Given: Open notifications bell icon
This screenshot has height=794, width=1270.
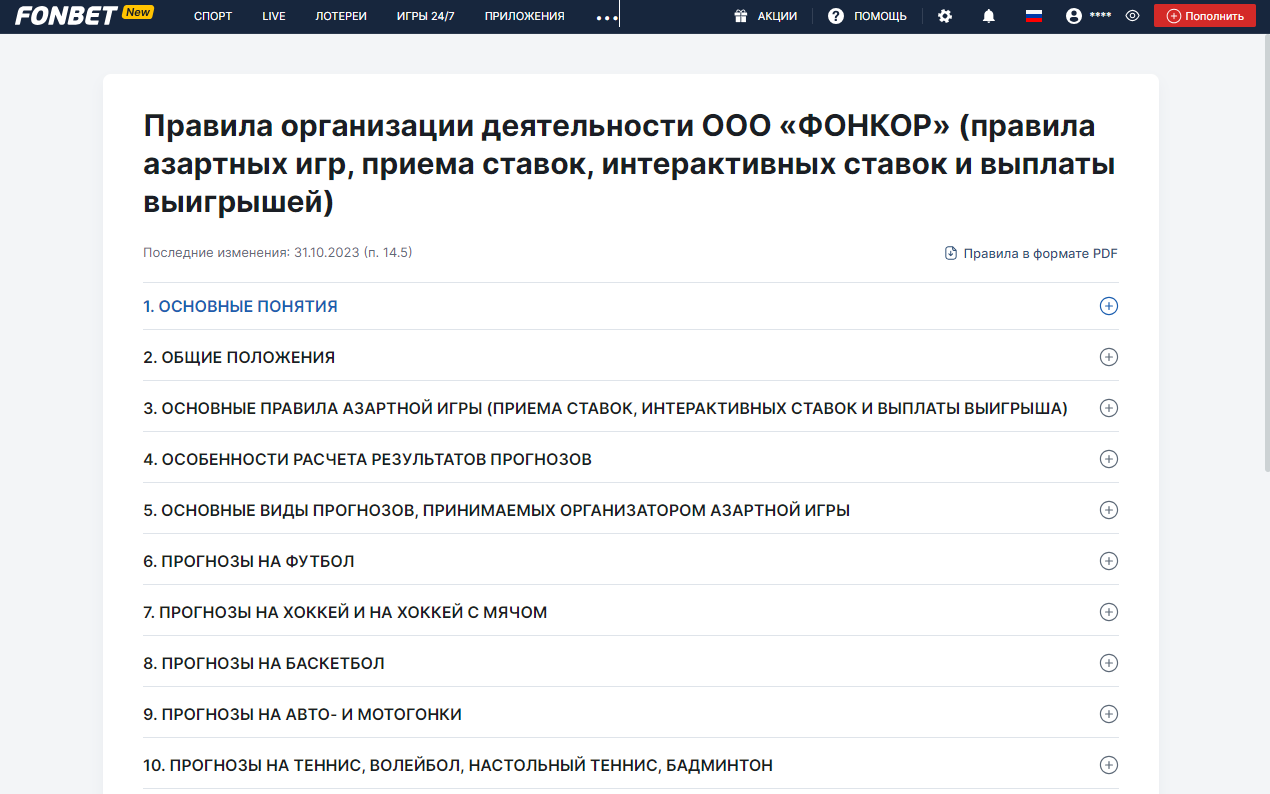Looking at the screenshot, I should tap(989, 16).
